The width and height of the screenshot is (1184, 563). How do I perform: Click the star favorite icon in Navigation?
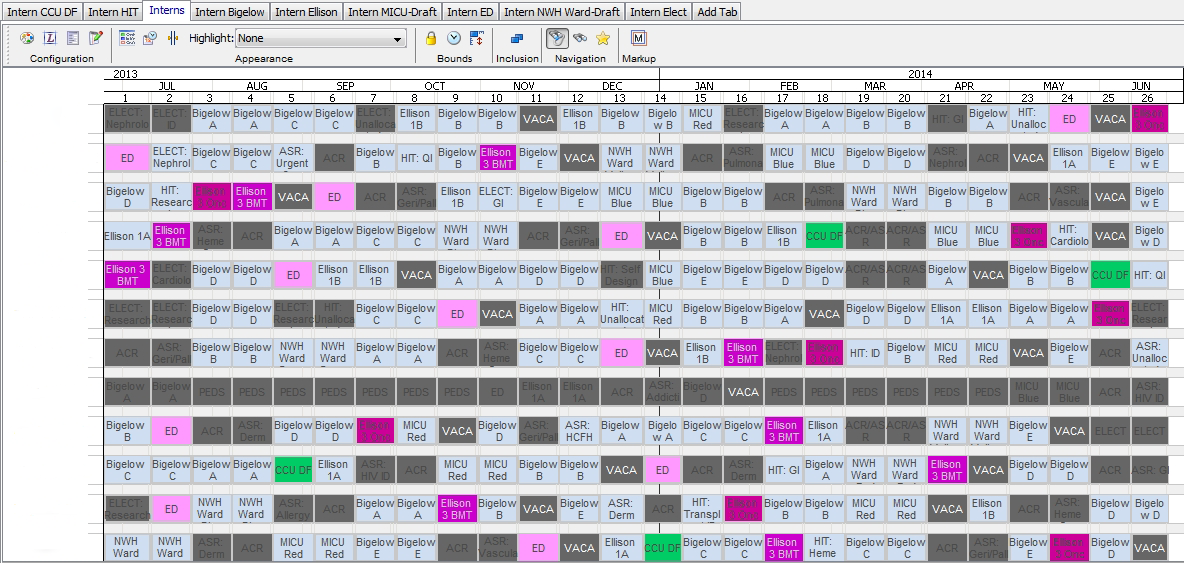pyautogui.click(x=603, y=38)
